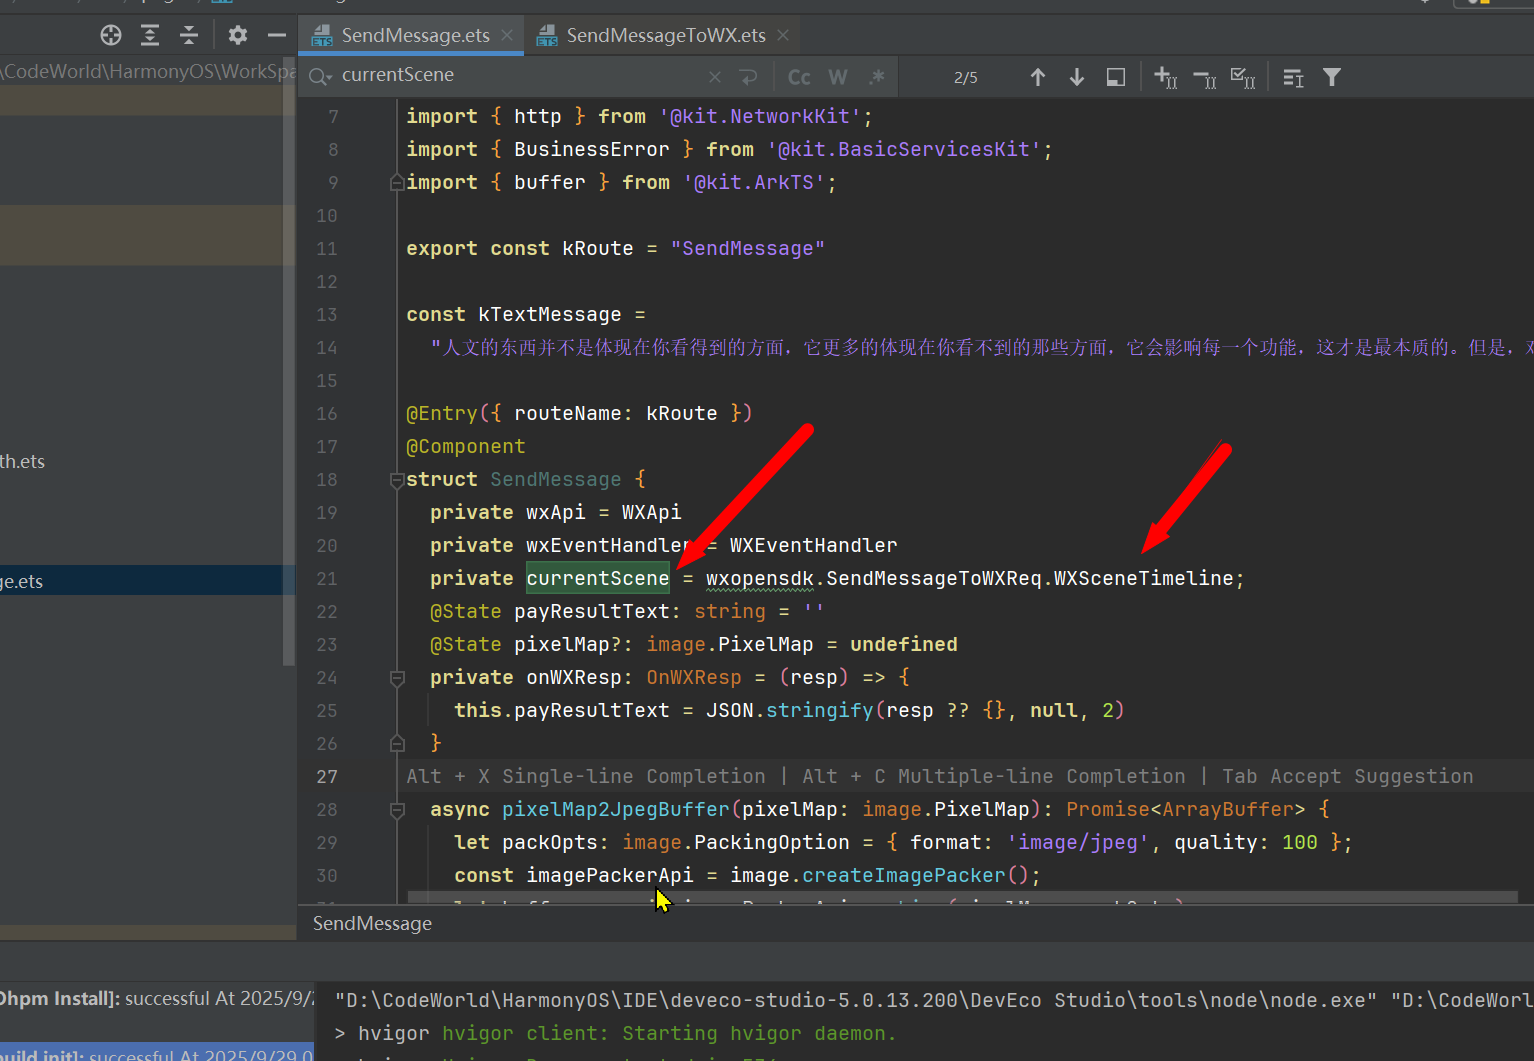
Task: Switch to SendMessageToWX.ets tab
Action: click(x=666, y=35)
